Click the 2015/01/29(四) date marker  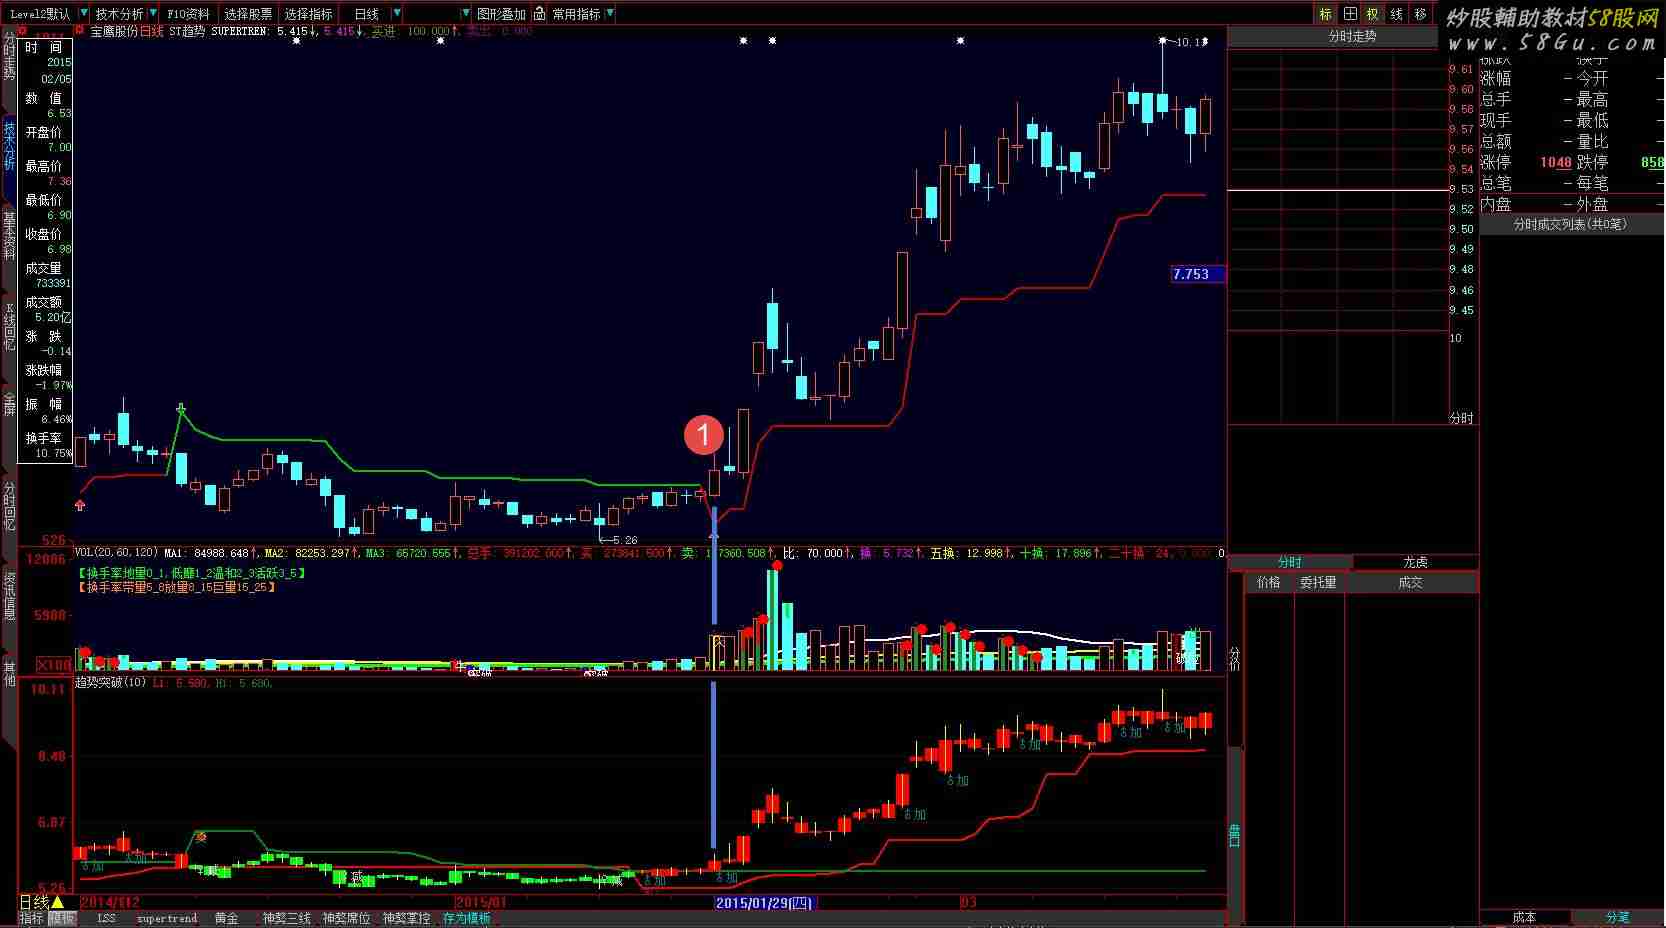[764, 903]
